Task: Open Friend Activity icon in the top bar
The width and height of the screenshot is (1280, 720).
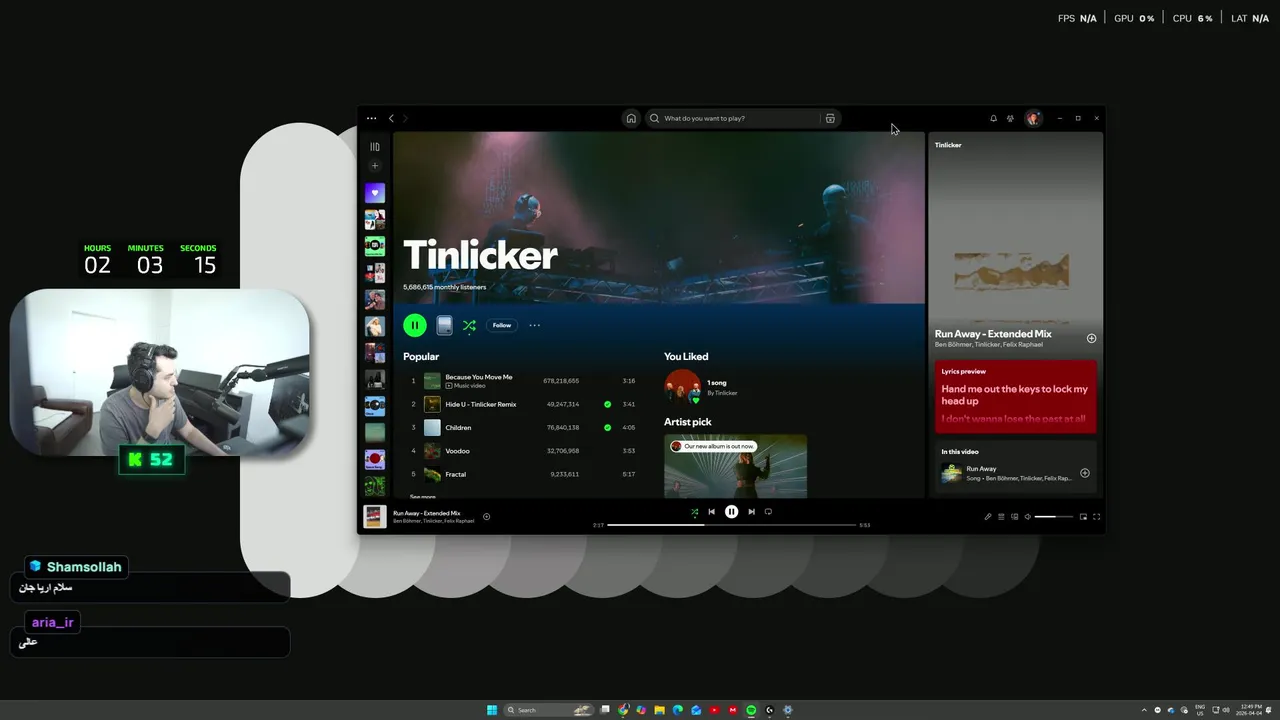Action: click(x=1010, y=118)
